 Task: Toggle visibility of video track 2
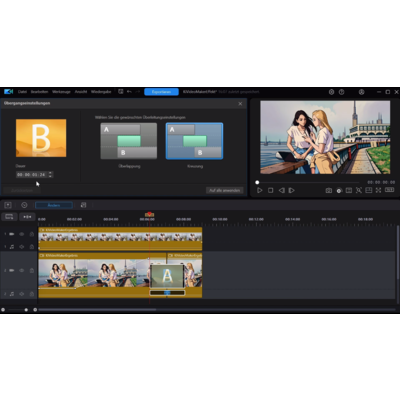click(22, 270)
